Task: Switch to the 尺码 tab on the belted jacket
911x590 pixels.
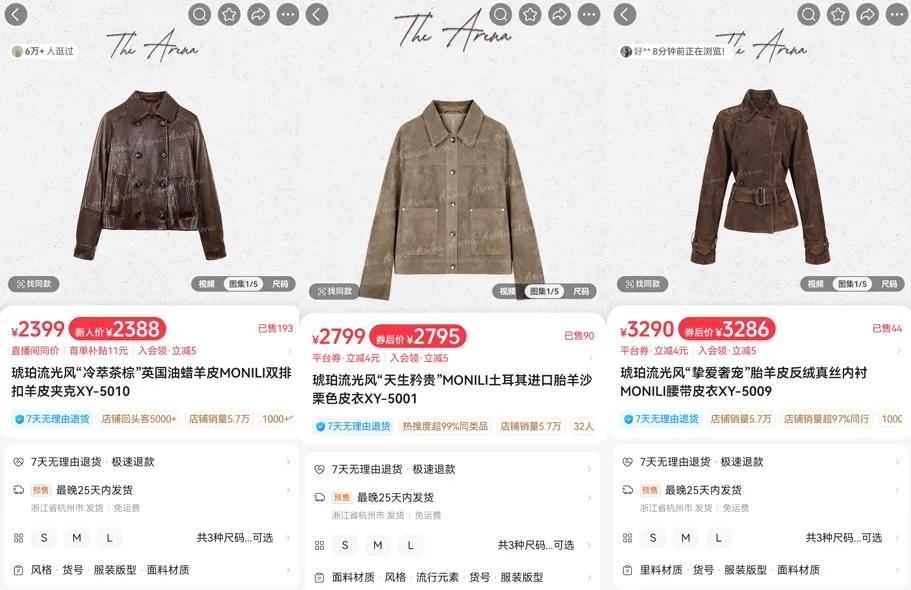Action: [x=889, y=284]
